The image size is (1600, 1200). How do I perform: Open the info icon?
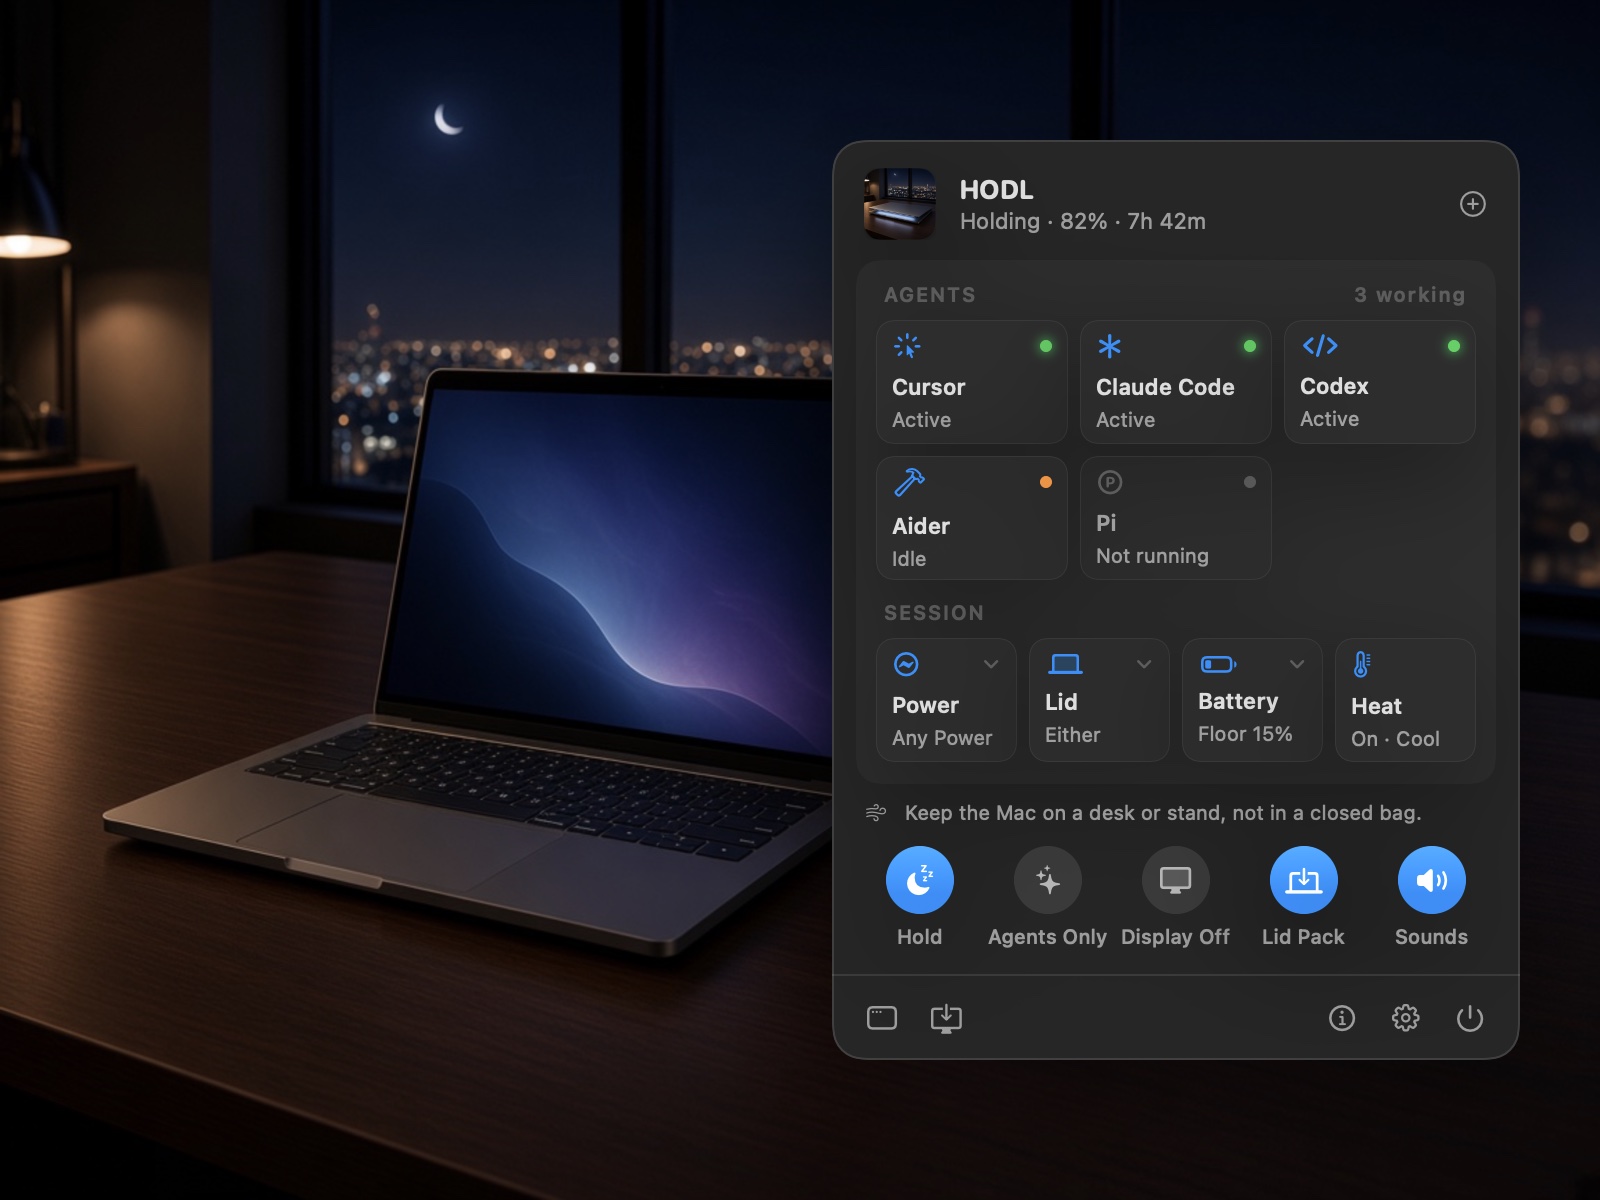(x=1342, y=1018)
